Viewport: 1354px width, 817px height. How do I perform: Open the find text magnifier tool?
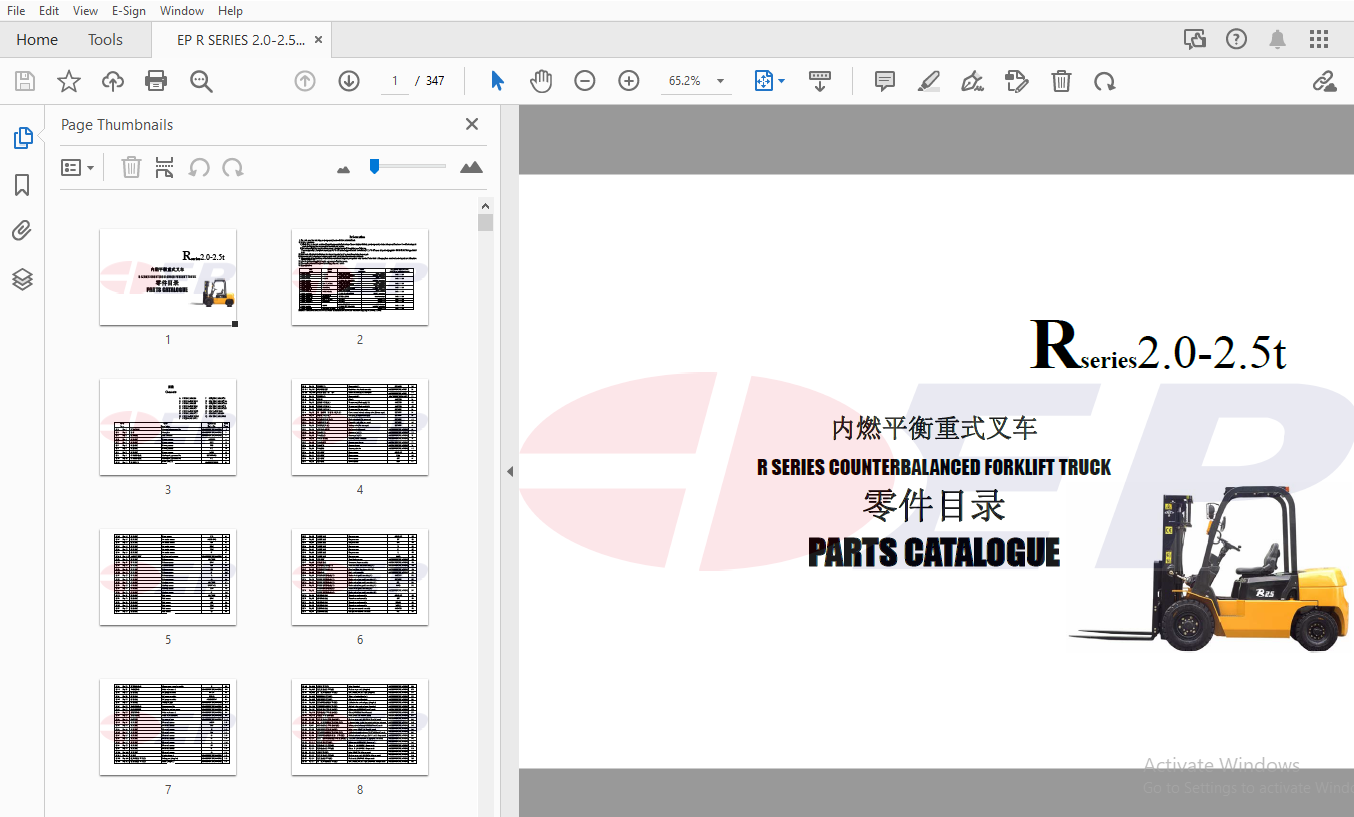click(x=201, y=81)
